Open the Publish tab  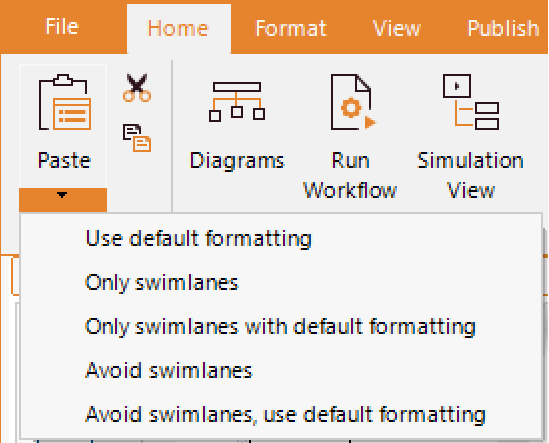503,28
